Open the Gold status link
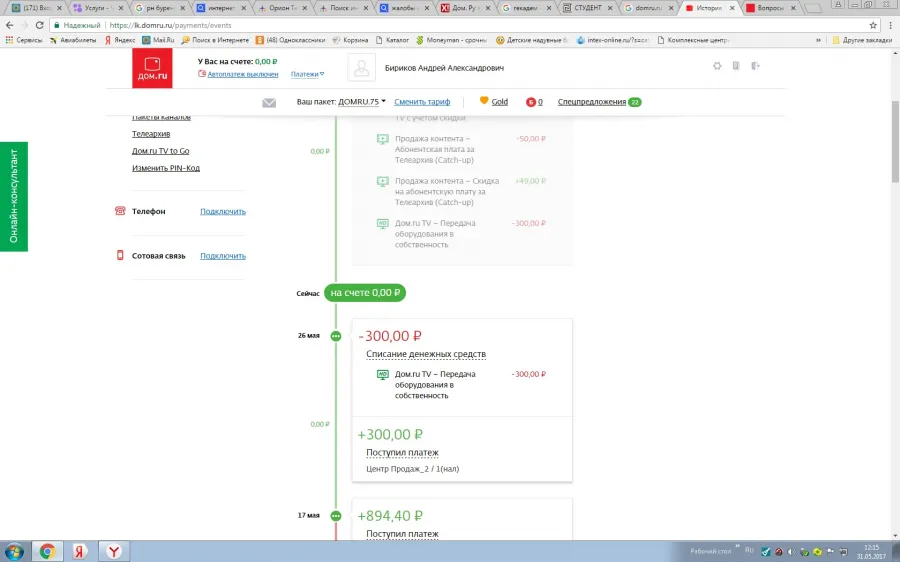This screenshot has width=900, height=562. pos(499,102)
